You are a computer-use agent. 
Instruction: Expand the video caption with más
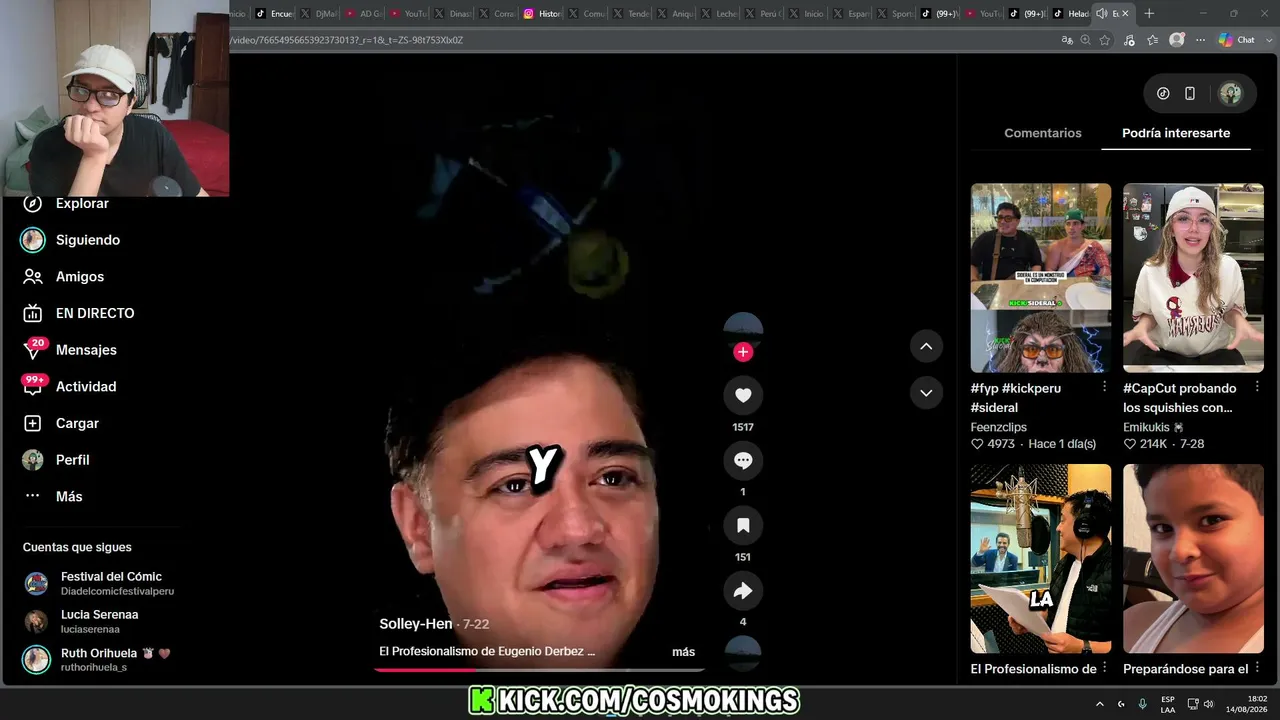pos(683,652)
